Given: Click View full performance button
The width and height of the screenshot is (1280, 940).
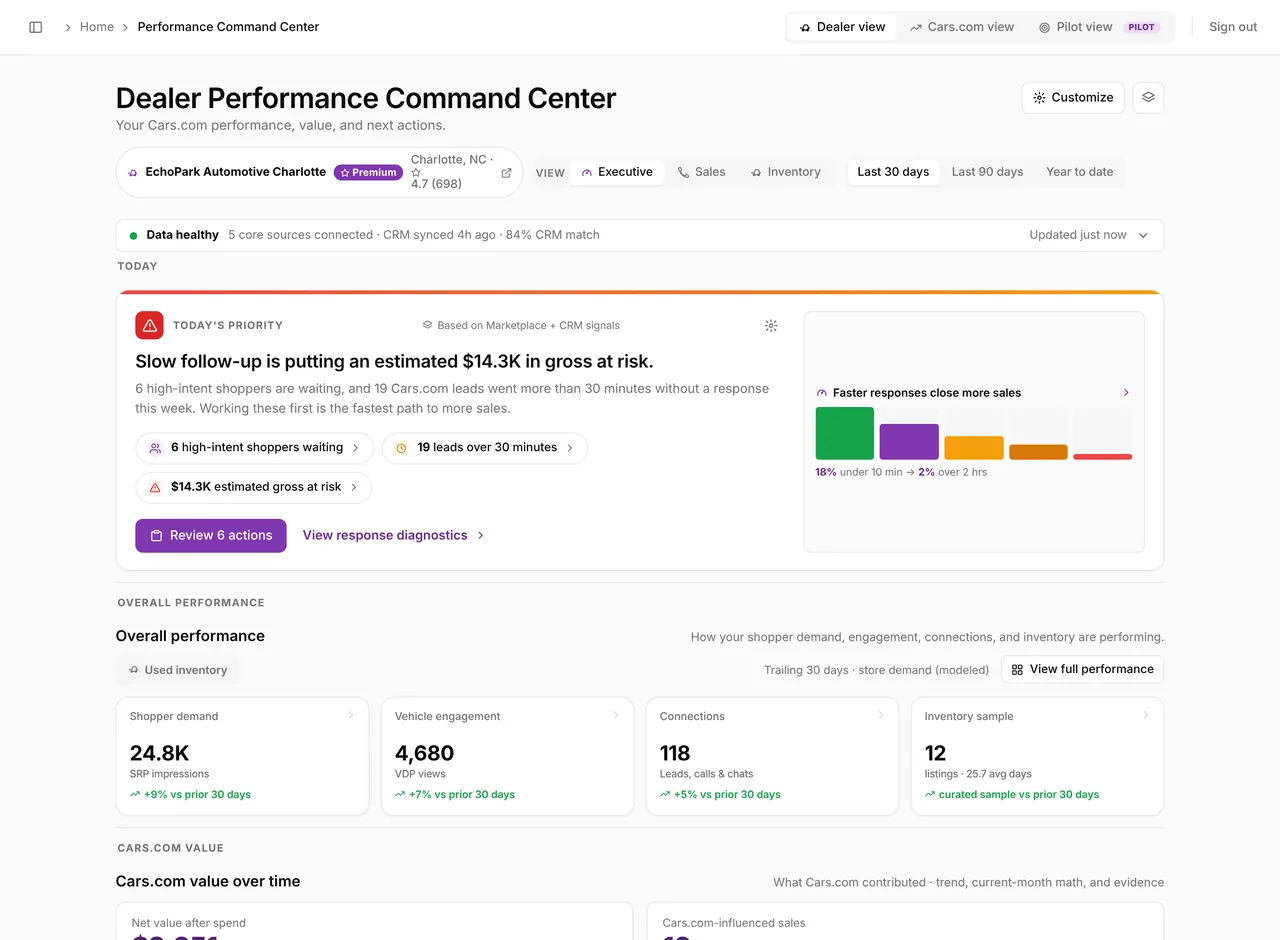Looking at the screenshot, I should pos(1082,669).
